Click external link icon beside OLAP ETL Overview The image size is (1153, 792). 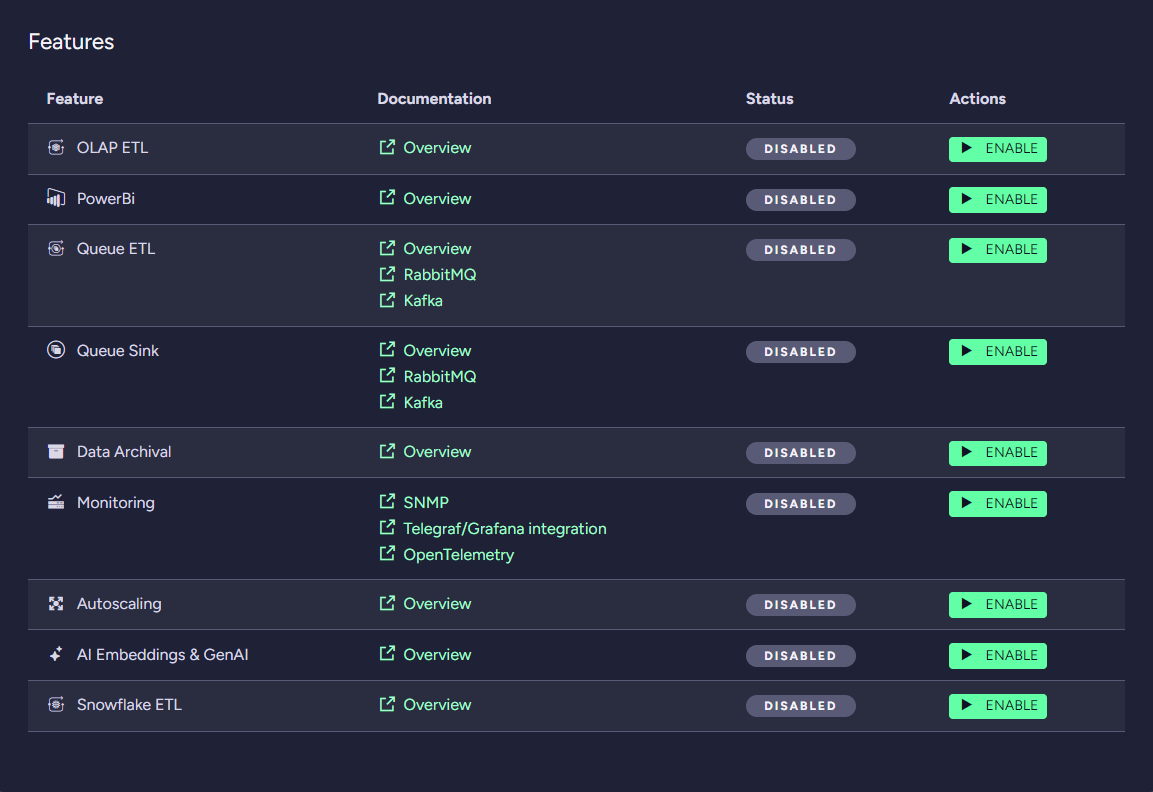pos(387,147)
